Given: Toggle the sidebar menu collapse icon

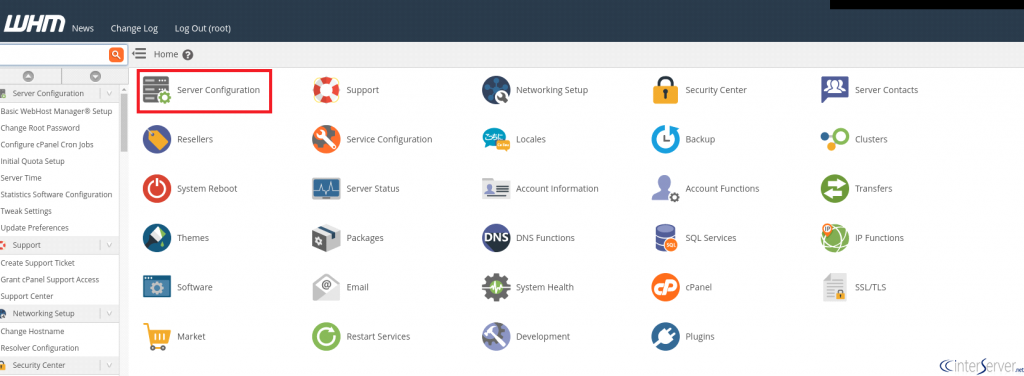Looking at the screenshot, I should (x=138, y=54).
